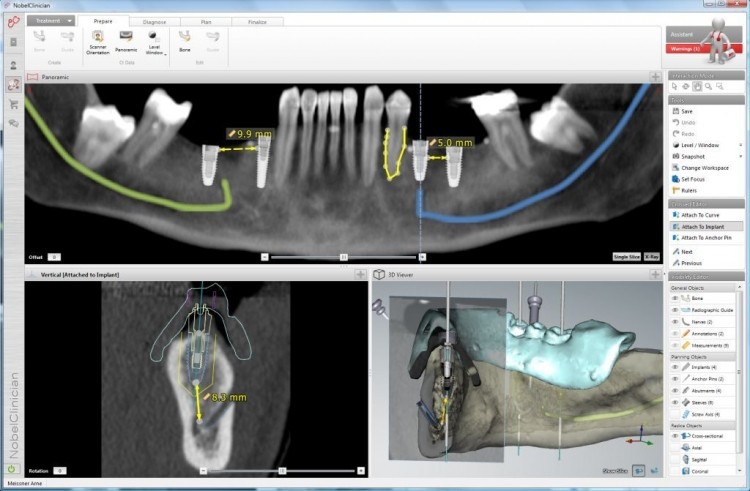Click the Warnings (1) red button
Screen dimensions: 750x491
[685, 49]
